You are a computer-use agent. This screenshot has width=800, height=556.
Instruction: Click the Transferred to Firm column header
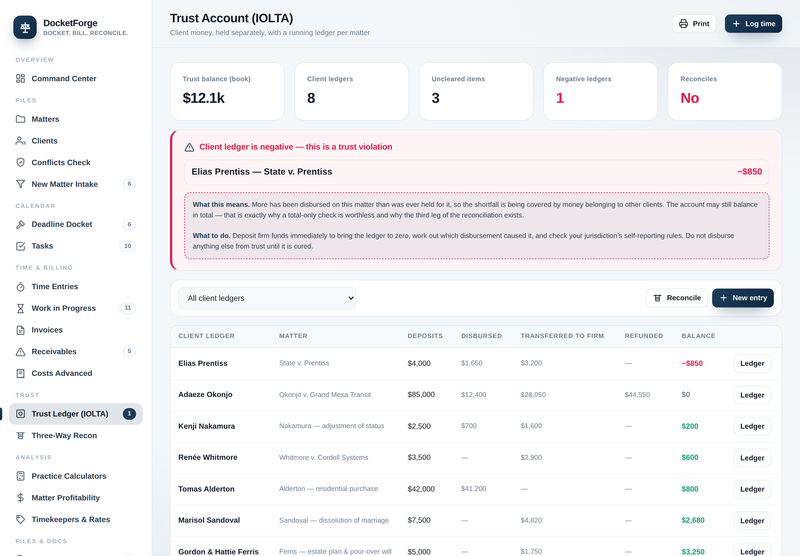(x=562, y=336)
